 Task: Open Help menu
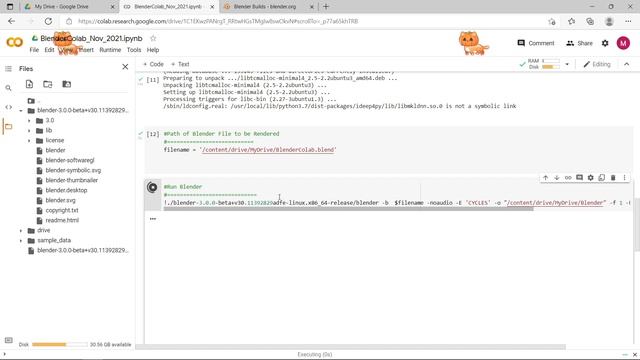click(153, 50)
